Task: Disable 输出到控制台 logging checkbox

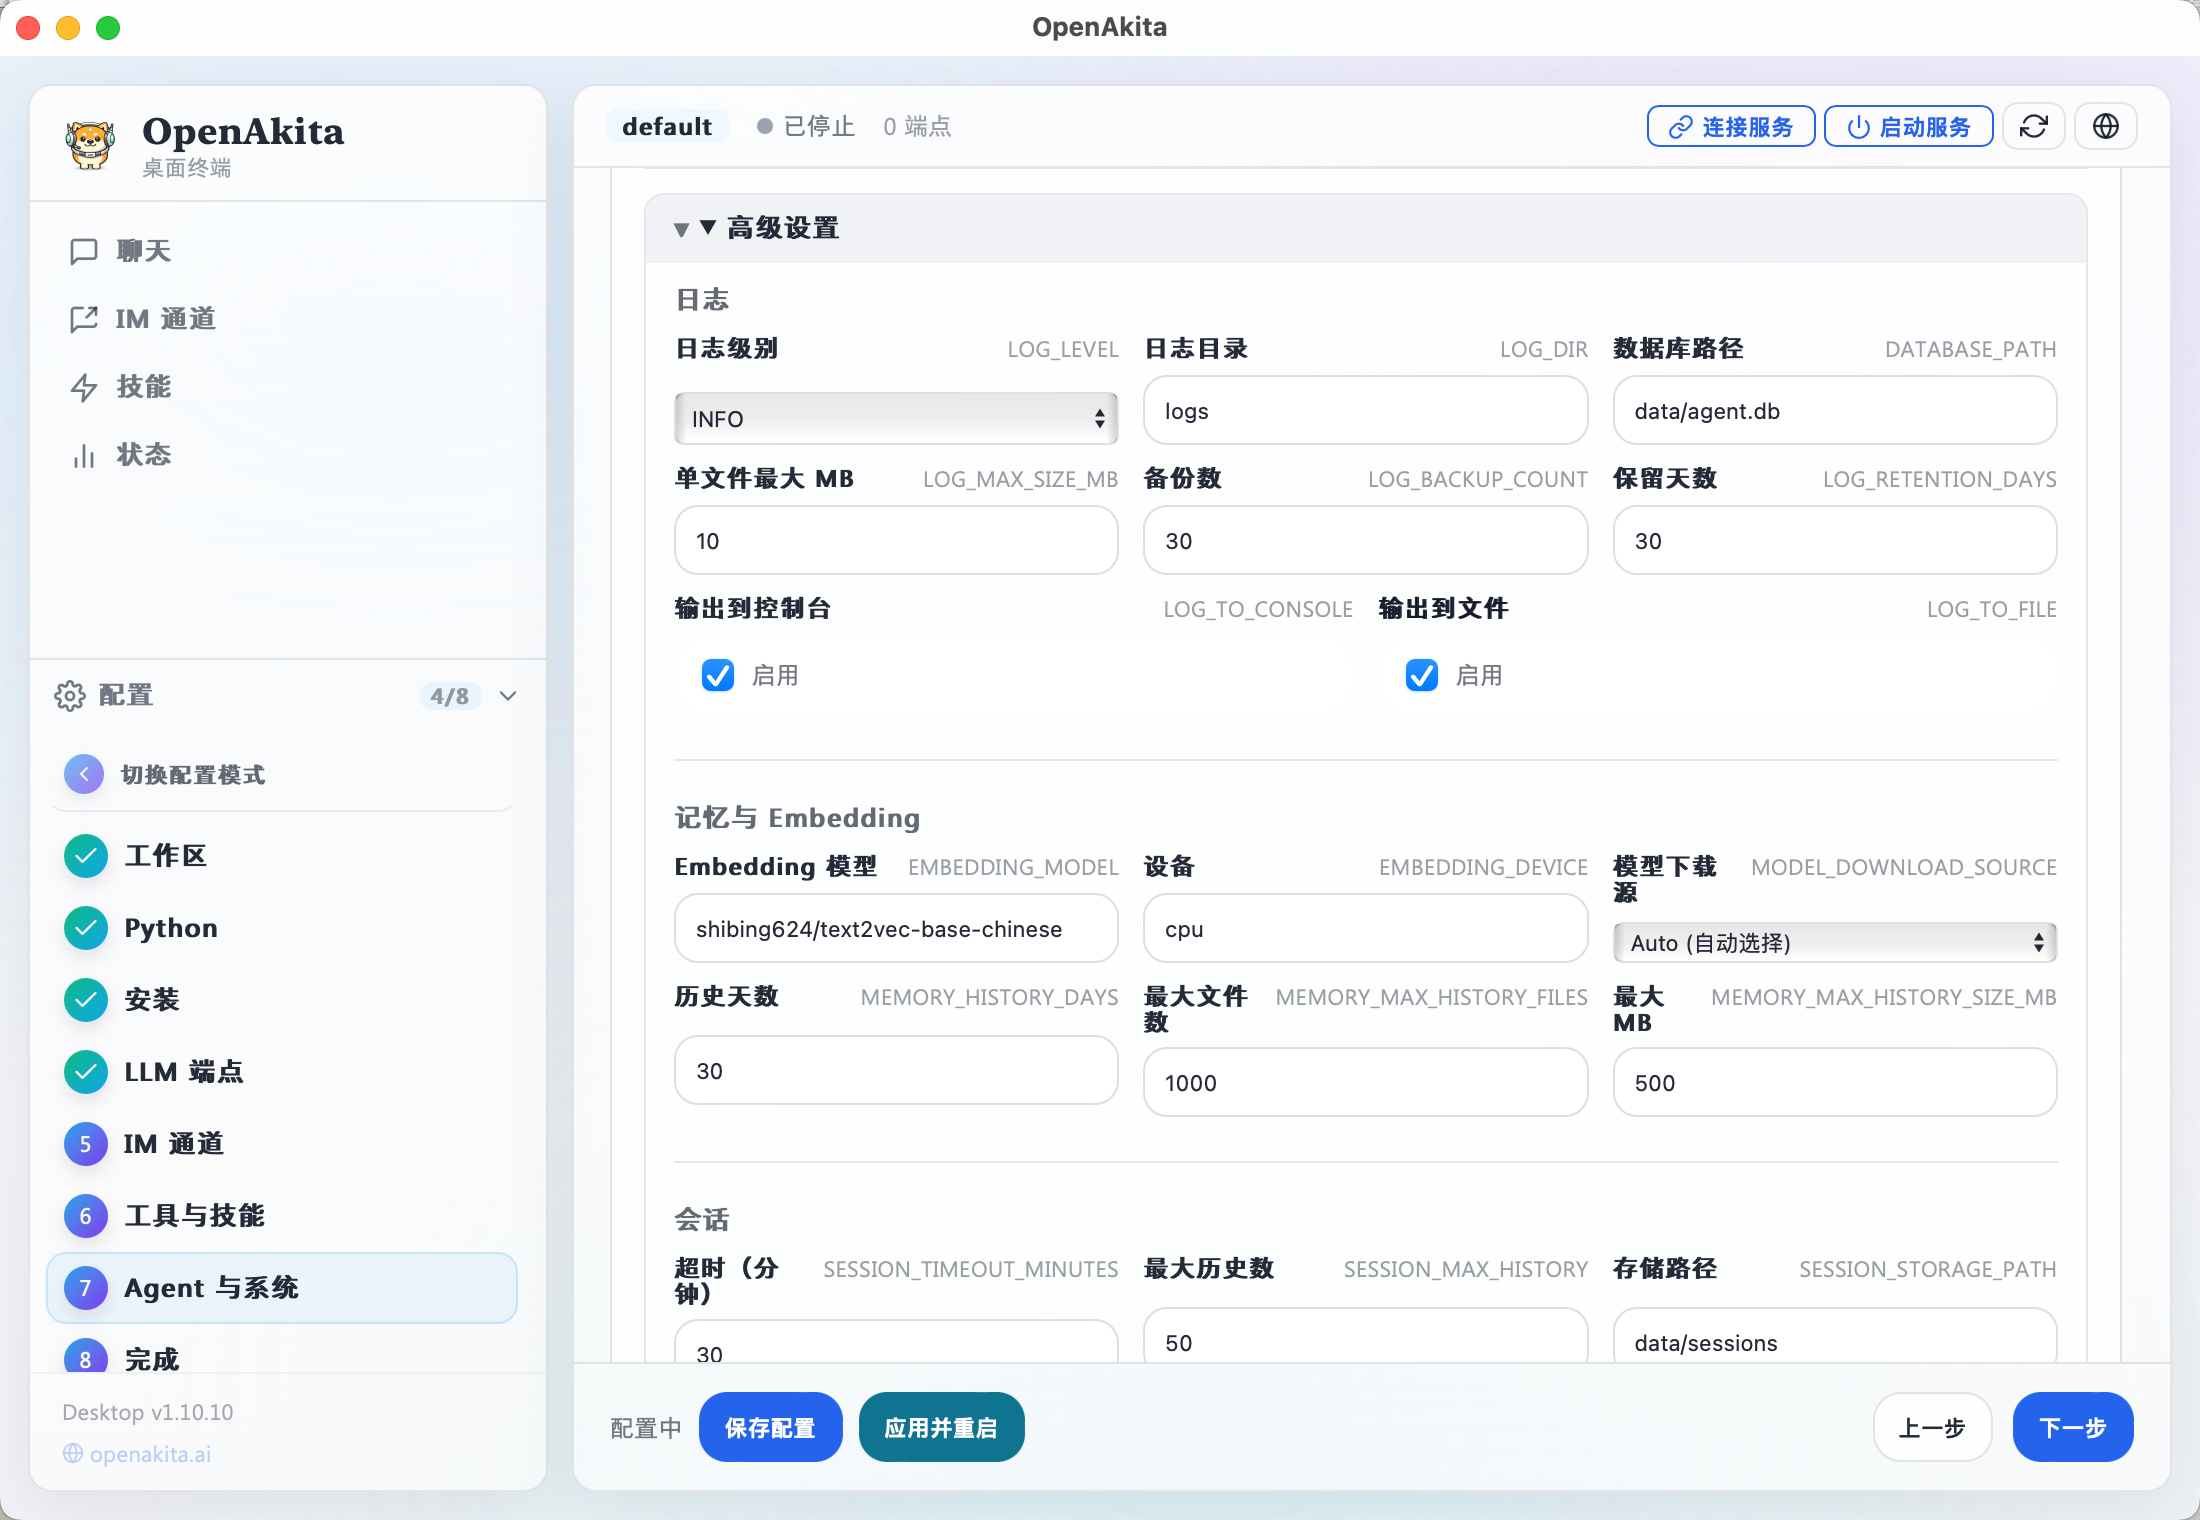Action: coord(717,675)
